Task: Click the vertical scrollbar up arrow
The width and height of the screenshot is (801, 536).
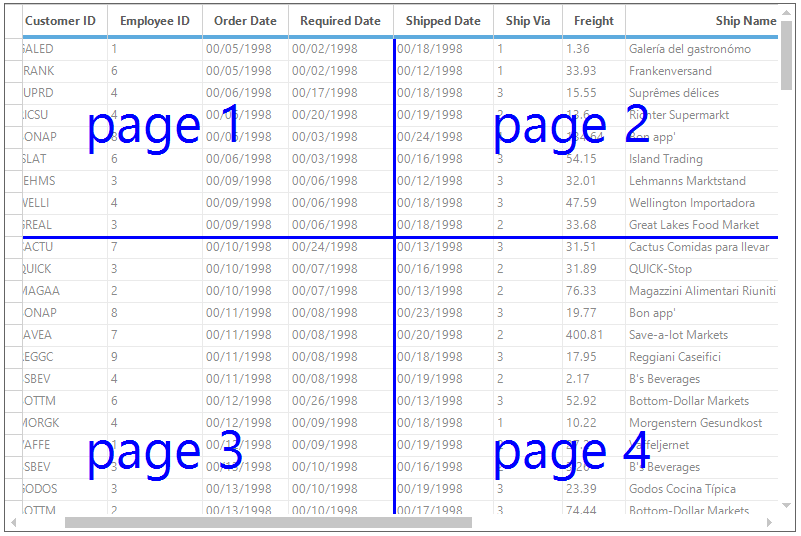Action: (786, 13)
